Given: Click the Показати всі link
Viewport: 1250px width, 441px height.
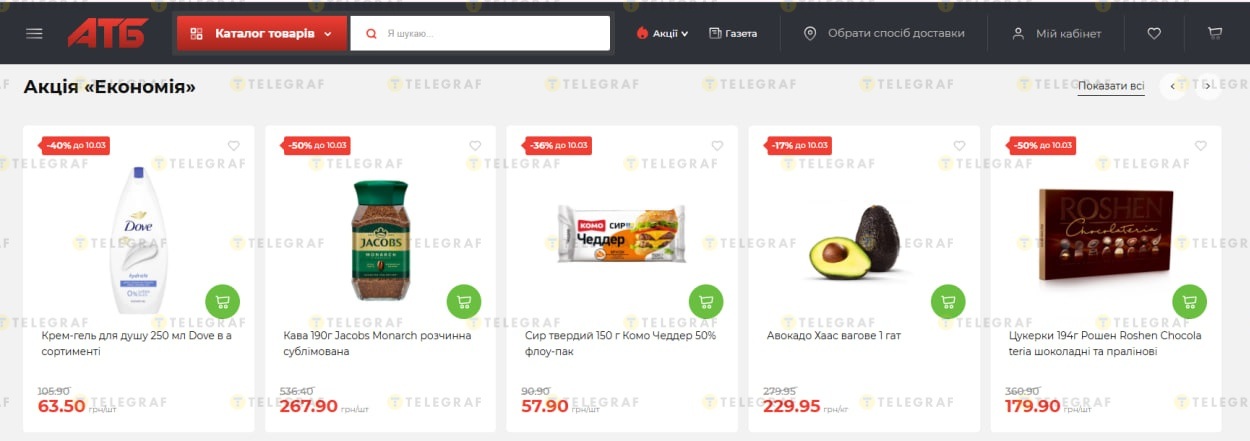Looking at the screenshot, I should click(x=1111, y=87).
